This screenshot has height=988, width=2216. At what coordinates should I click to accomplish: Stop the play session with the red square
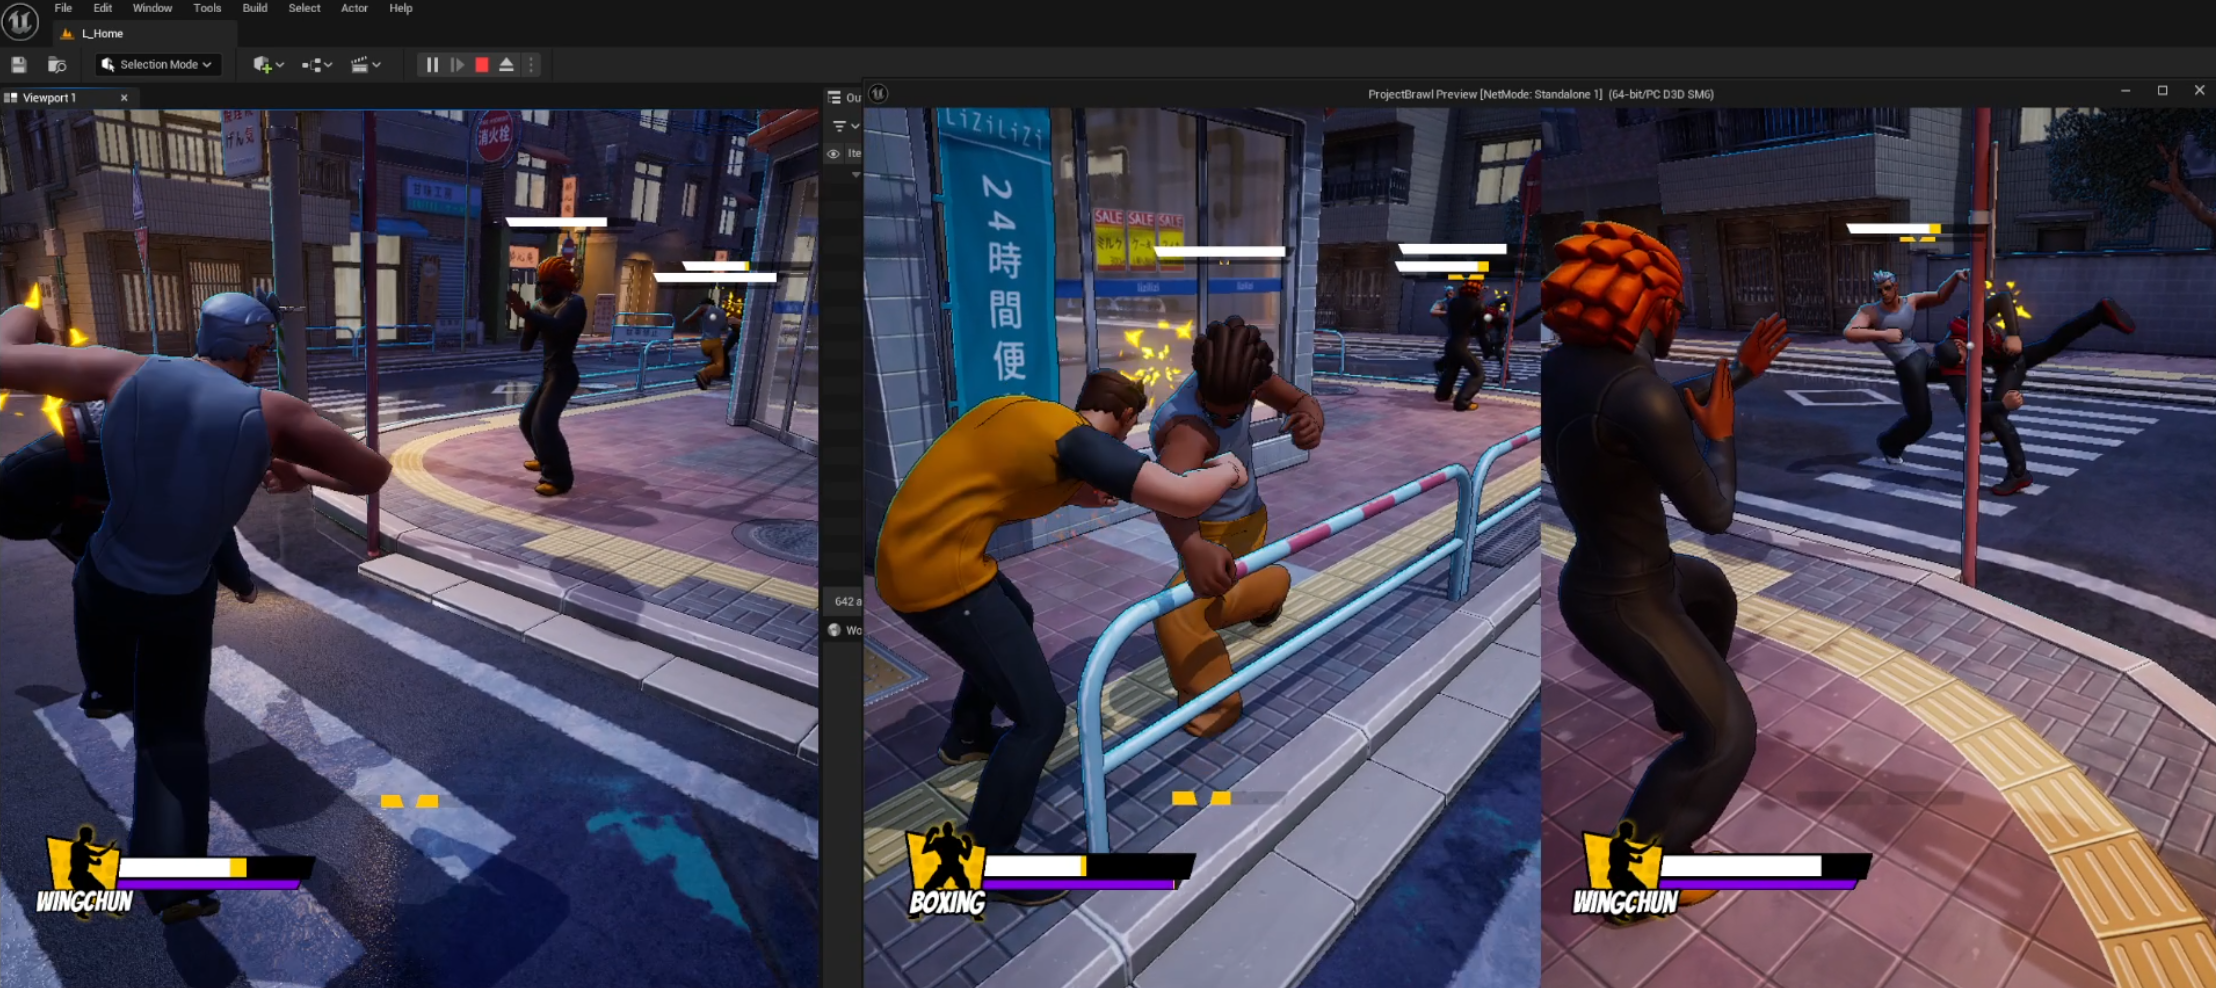[x=482, y=65]
